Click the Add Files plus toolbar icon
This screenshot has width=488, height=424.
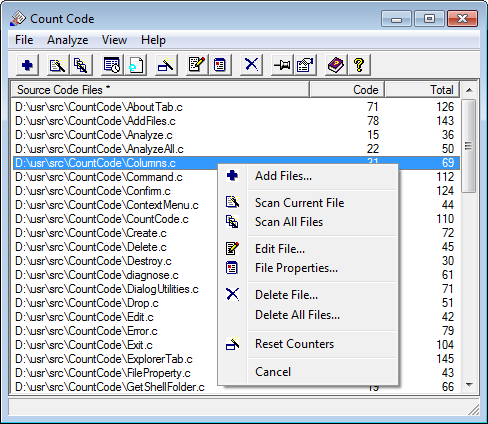pos(27,65)
